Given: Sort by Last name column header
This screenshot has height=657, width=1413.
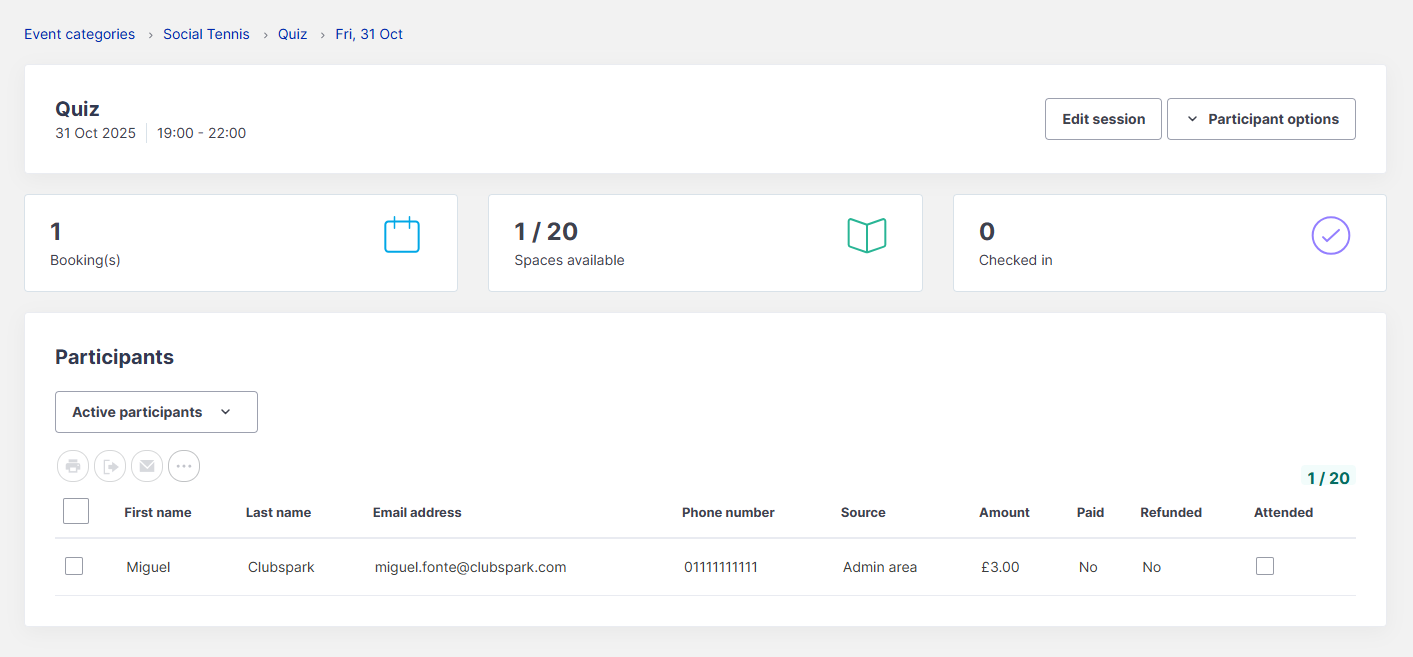Looking at the screenshot, I should (278, 512).
